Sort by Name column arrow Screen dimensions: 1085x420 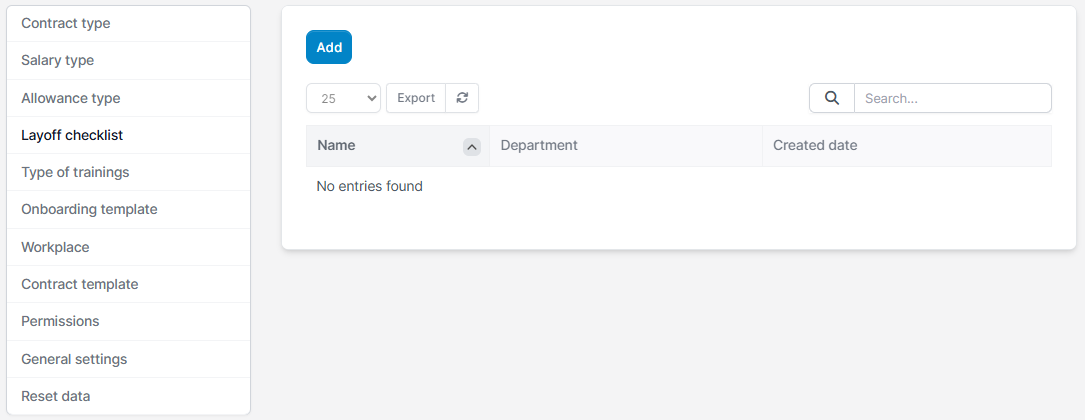click(472, 146)
